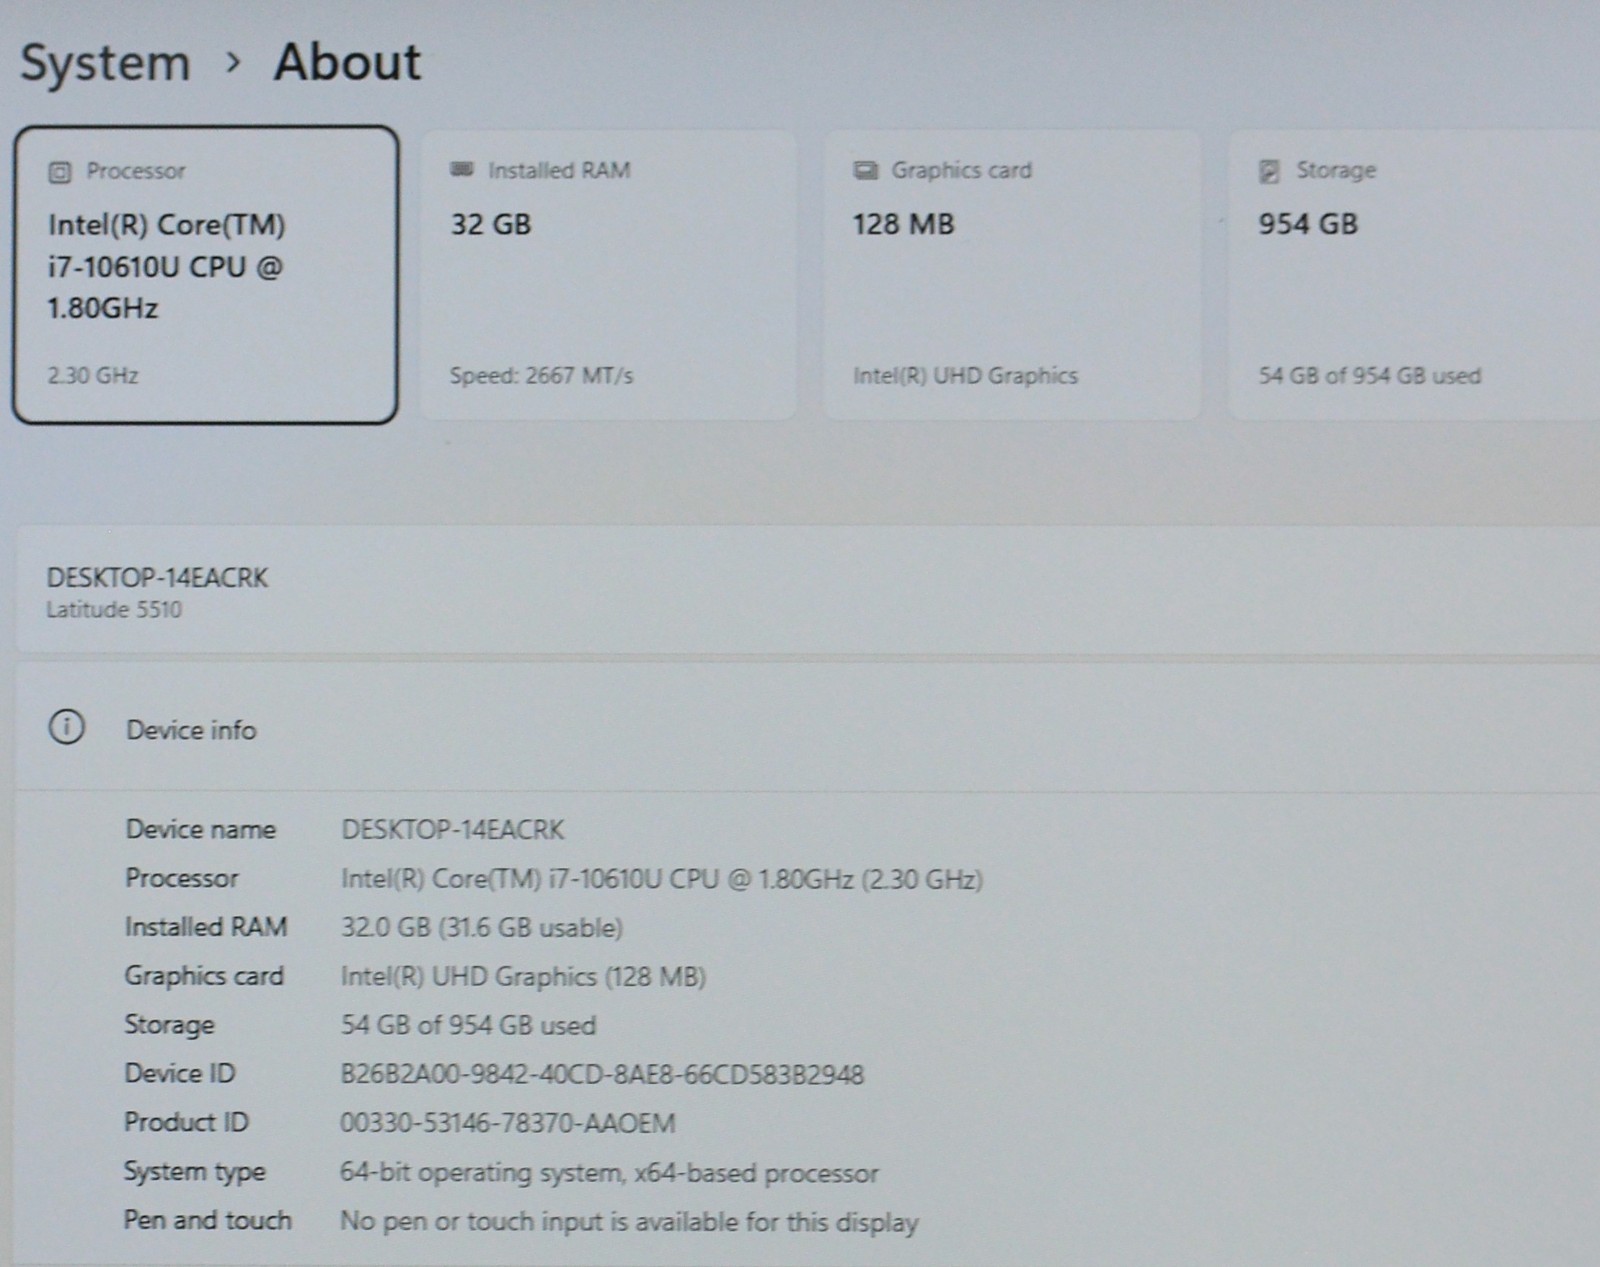1600x1267 pixels.
Task: Click '128 MB' value in Graphics card
Action: point(903,224)
